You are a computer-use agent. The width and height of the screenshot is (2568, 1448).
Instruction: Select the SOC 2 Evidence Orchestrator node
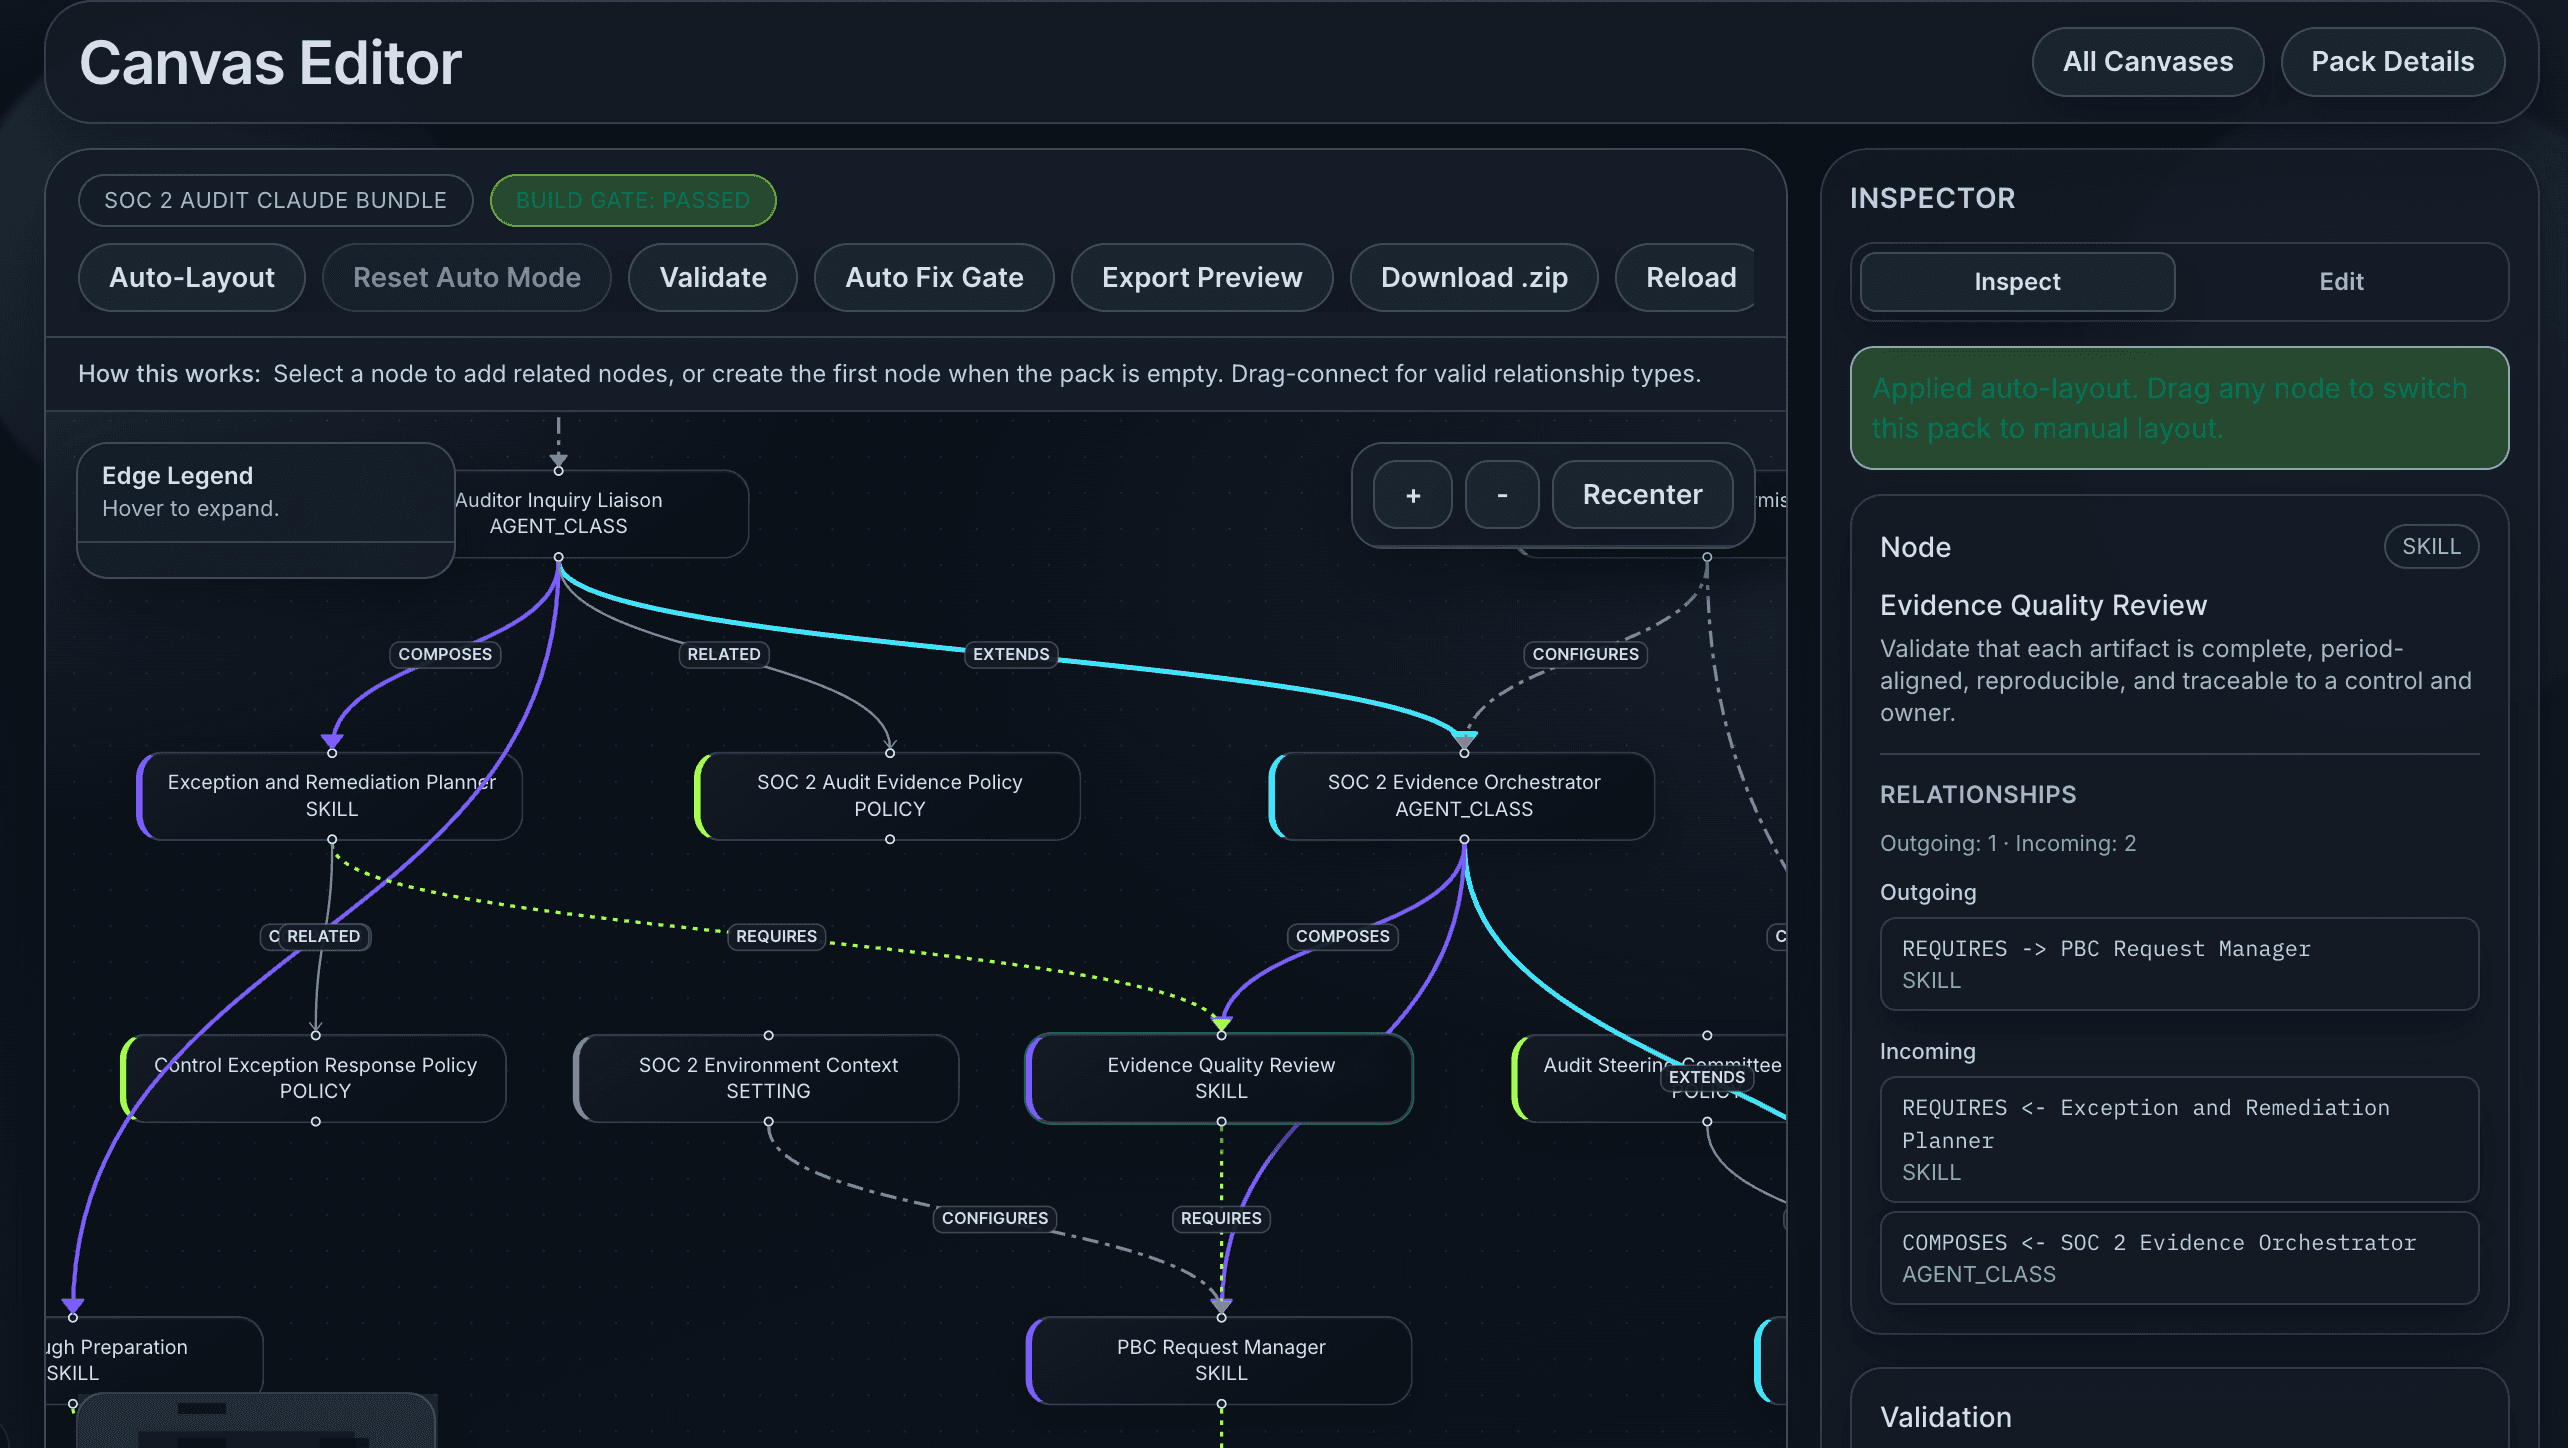point(1463,796)
